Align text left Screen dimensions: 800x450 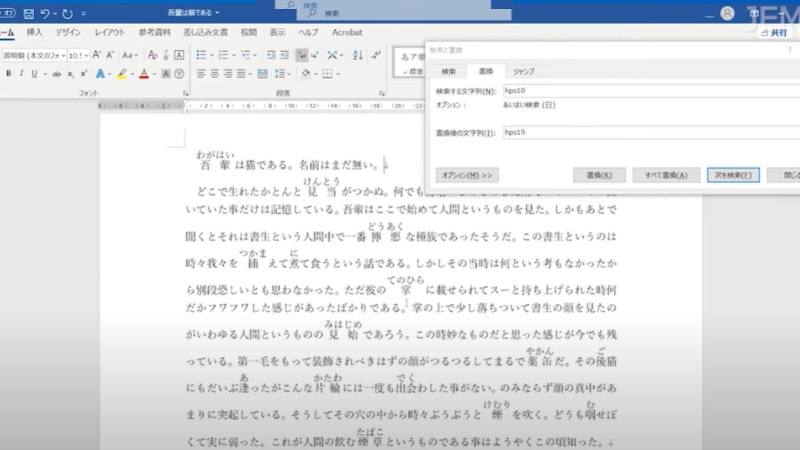tap(201, 74)
